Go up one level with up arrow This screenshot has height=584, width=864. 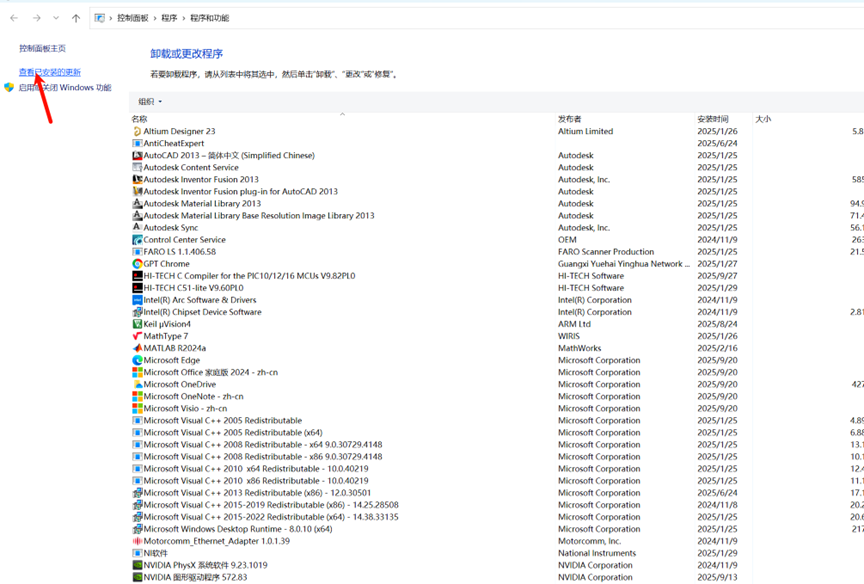coord(76,18)
